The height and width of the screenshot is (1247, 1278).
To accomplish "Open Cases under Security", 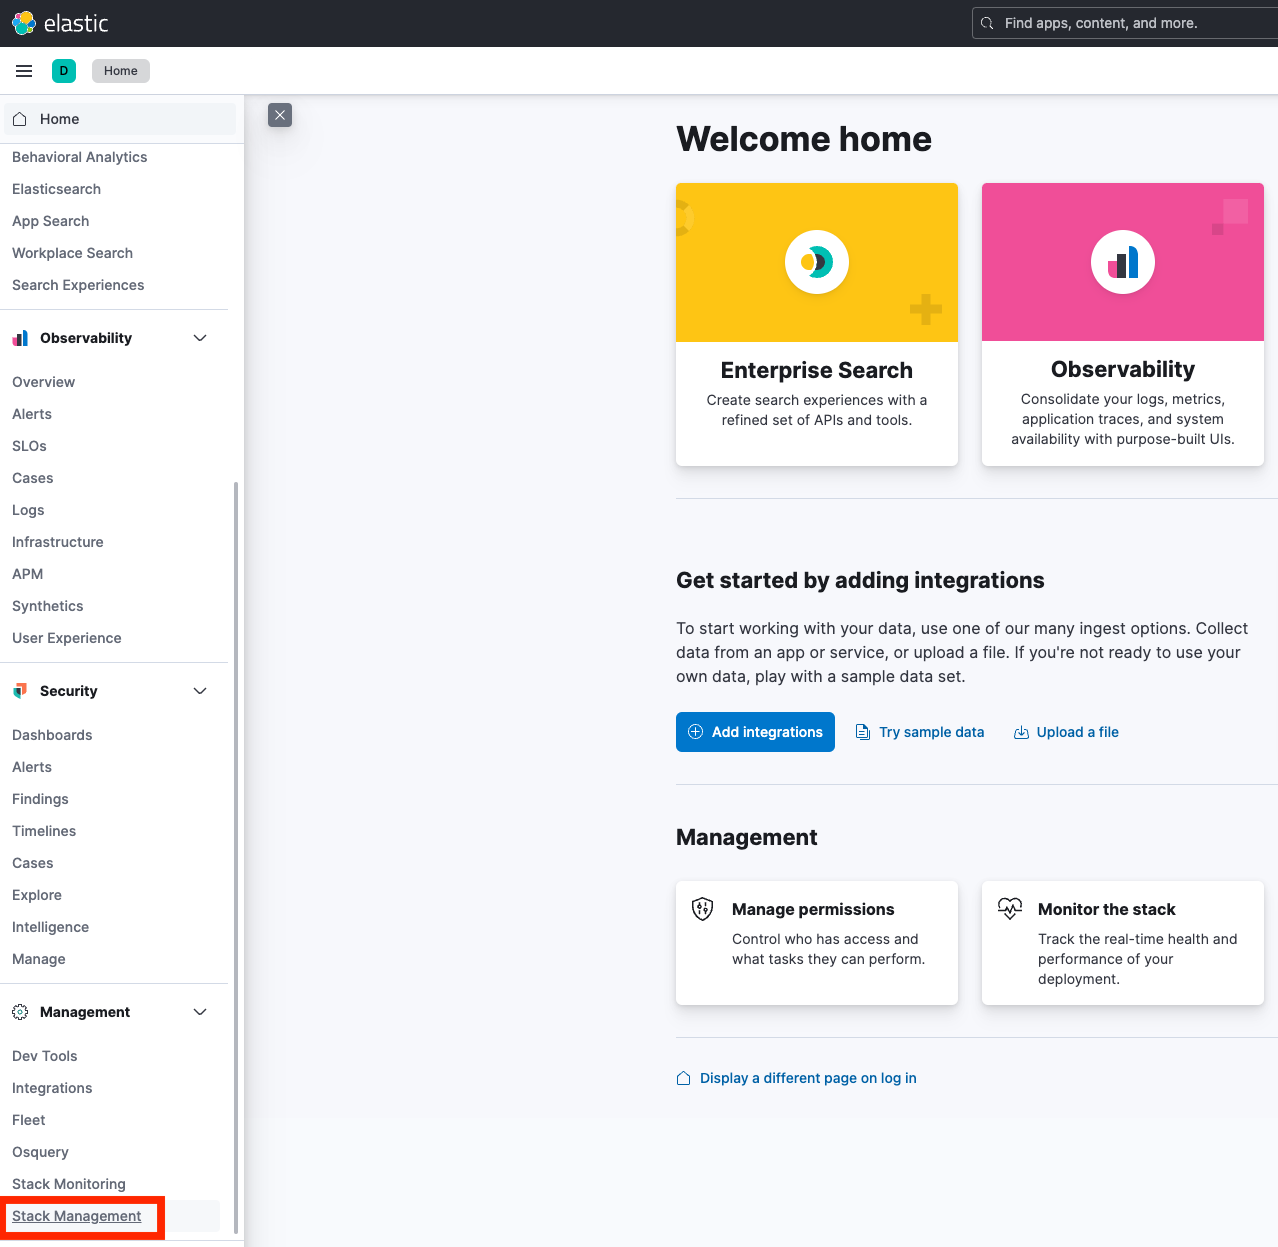I will pyautogui.click(x=33, y=863).
